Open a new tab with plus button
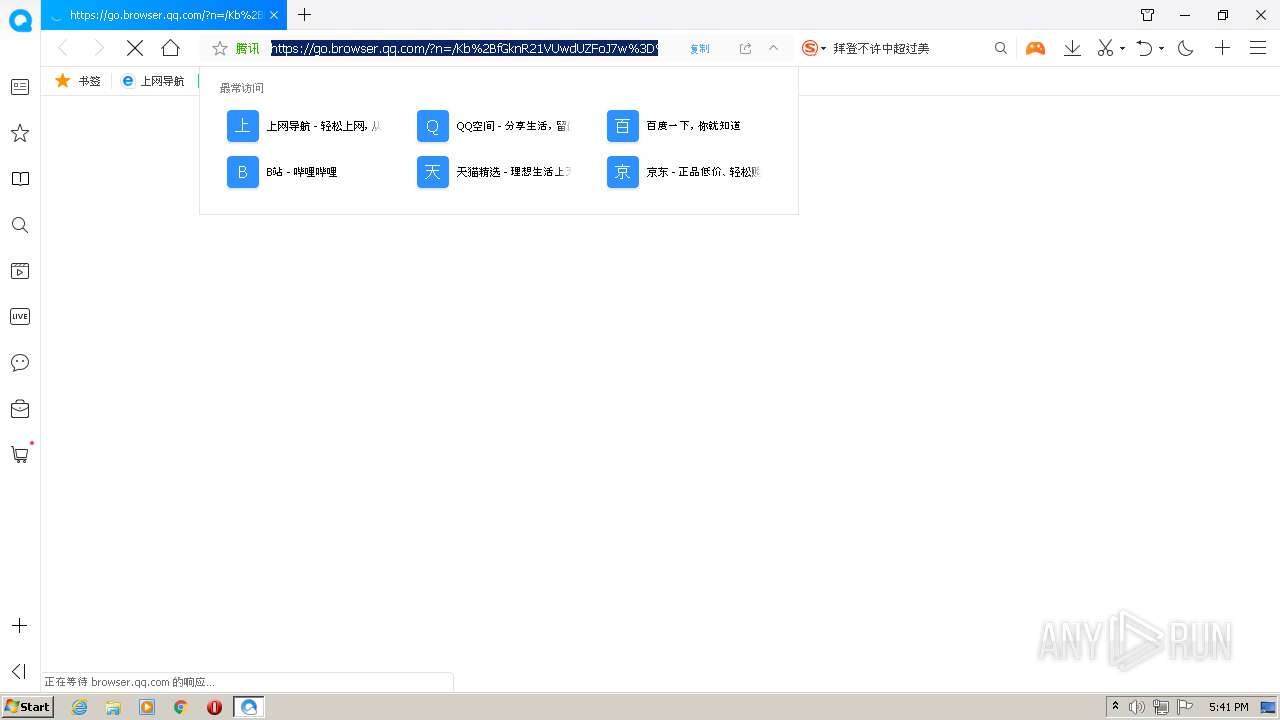The image size is (1280, 720). point(305,15)
